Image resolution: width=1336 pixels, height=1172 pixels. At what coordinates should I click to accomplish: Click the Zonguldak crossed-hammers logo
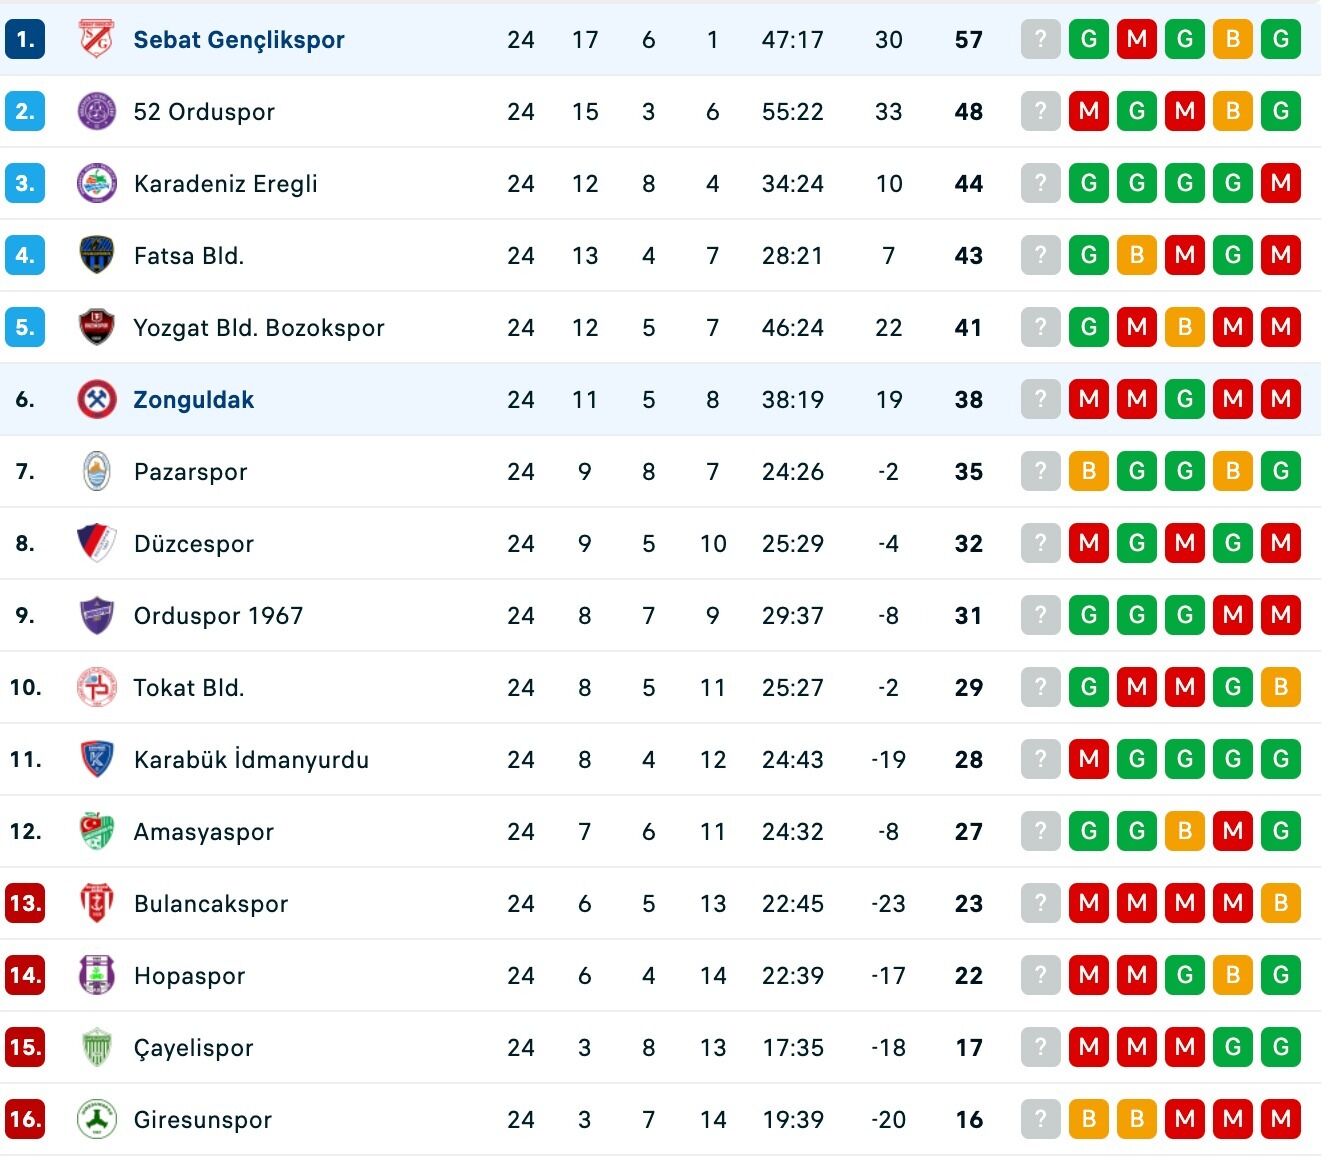click(x=97, y=399)
